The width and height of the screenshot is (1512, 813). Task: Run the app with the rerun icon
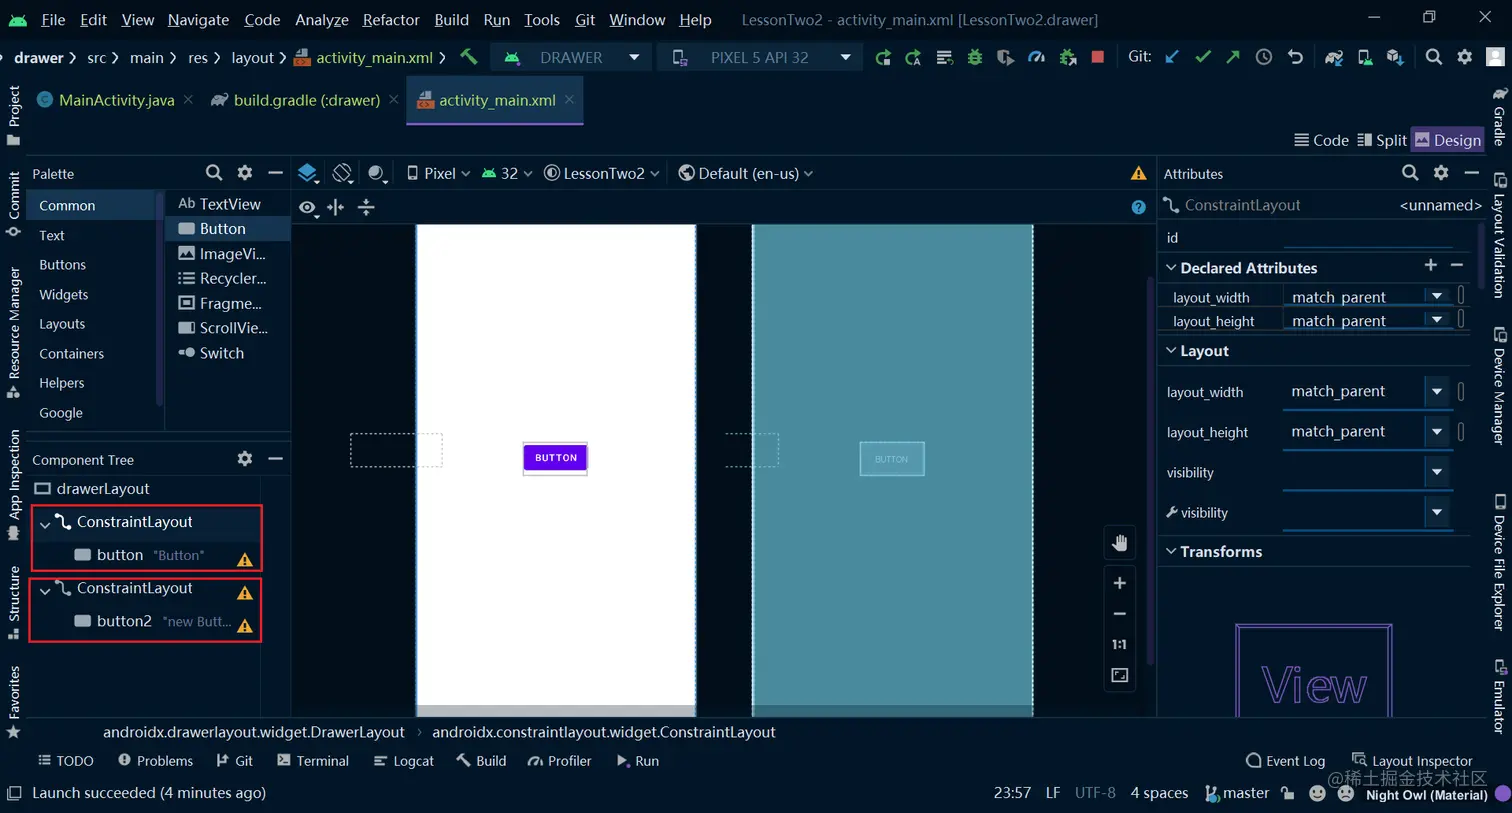(883, 57)
